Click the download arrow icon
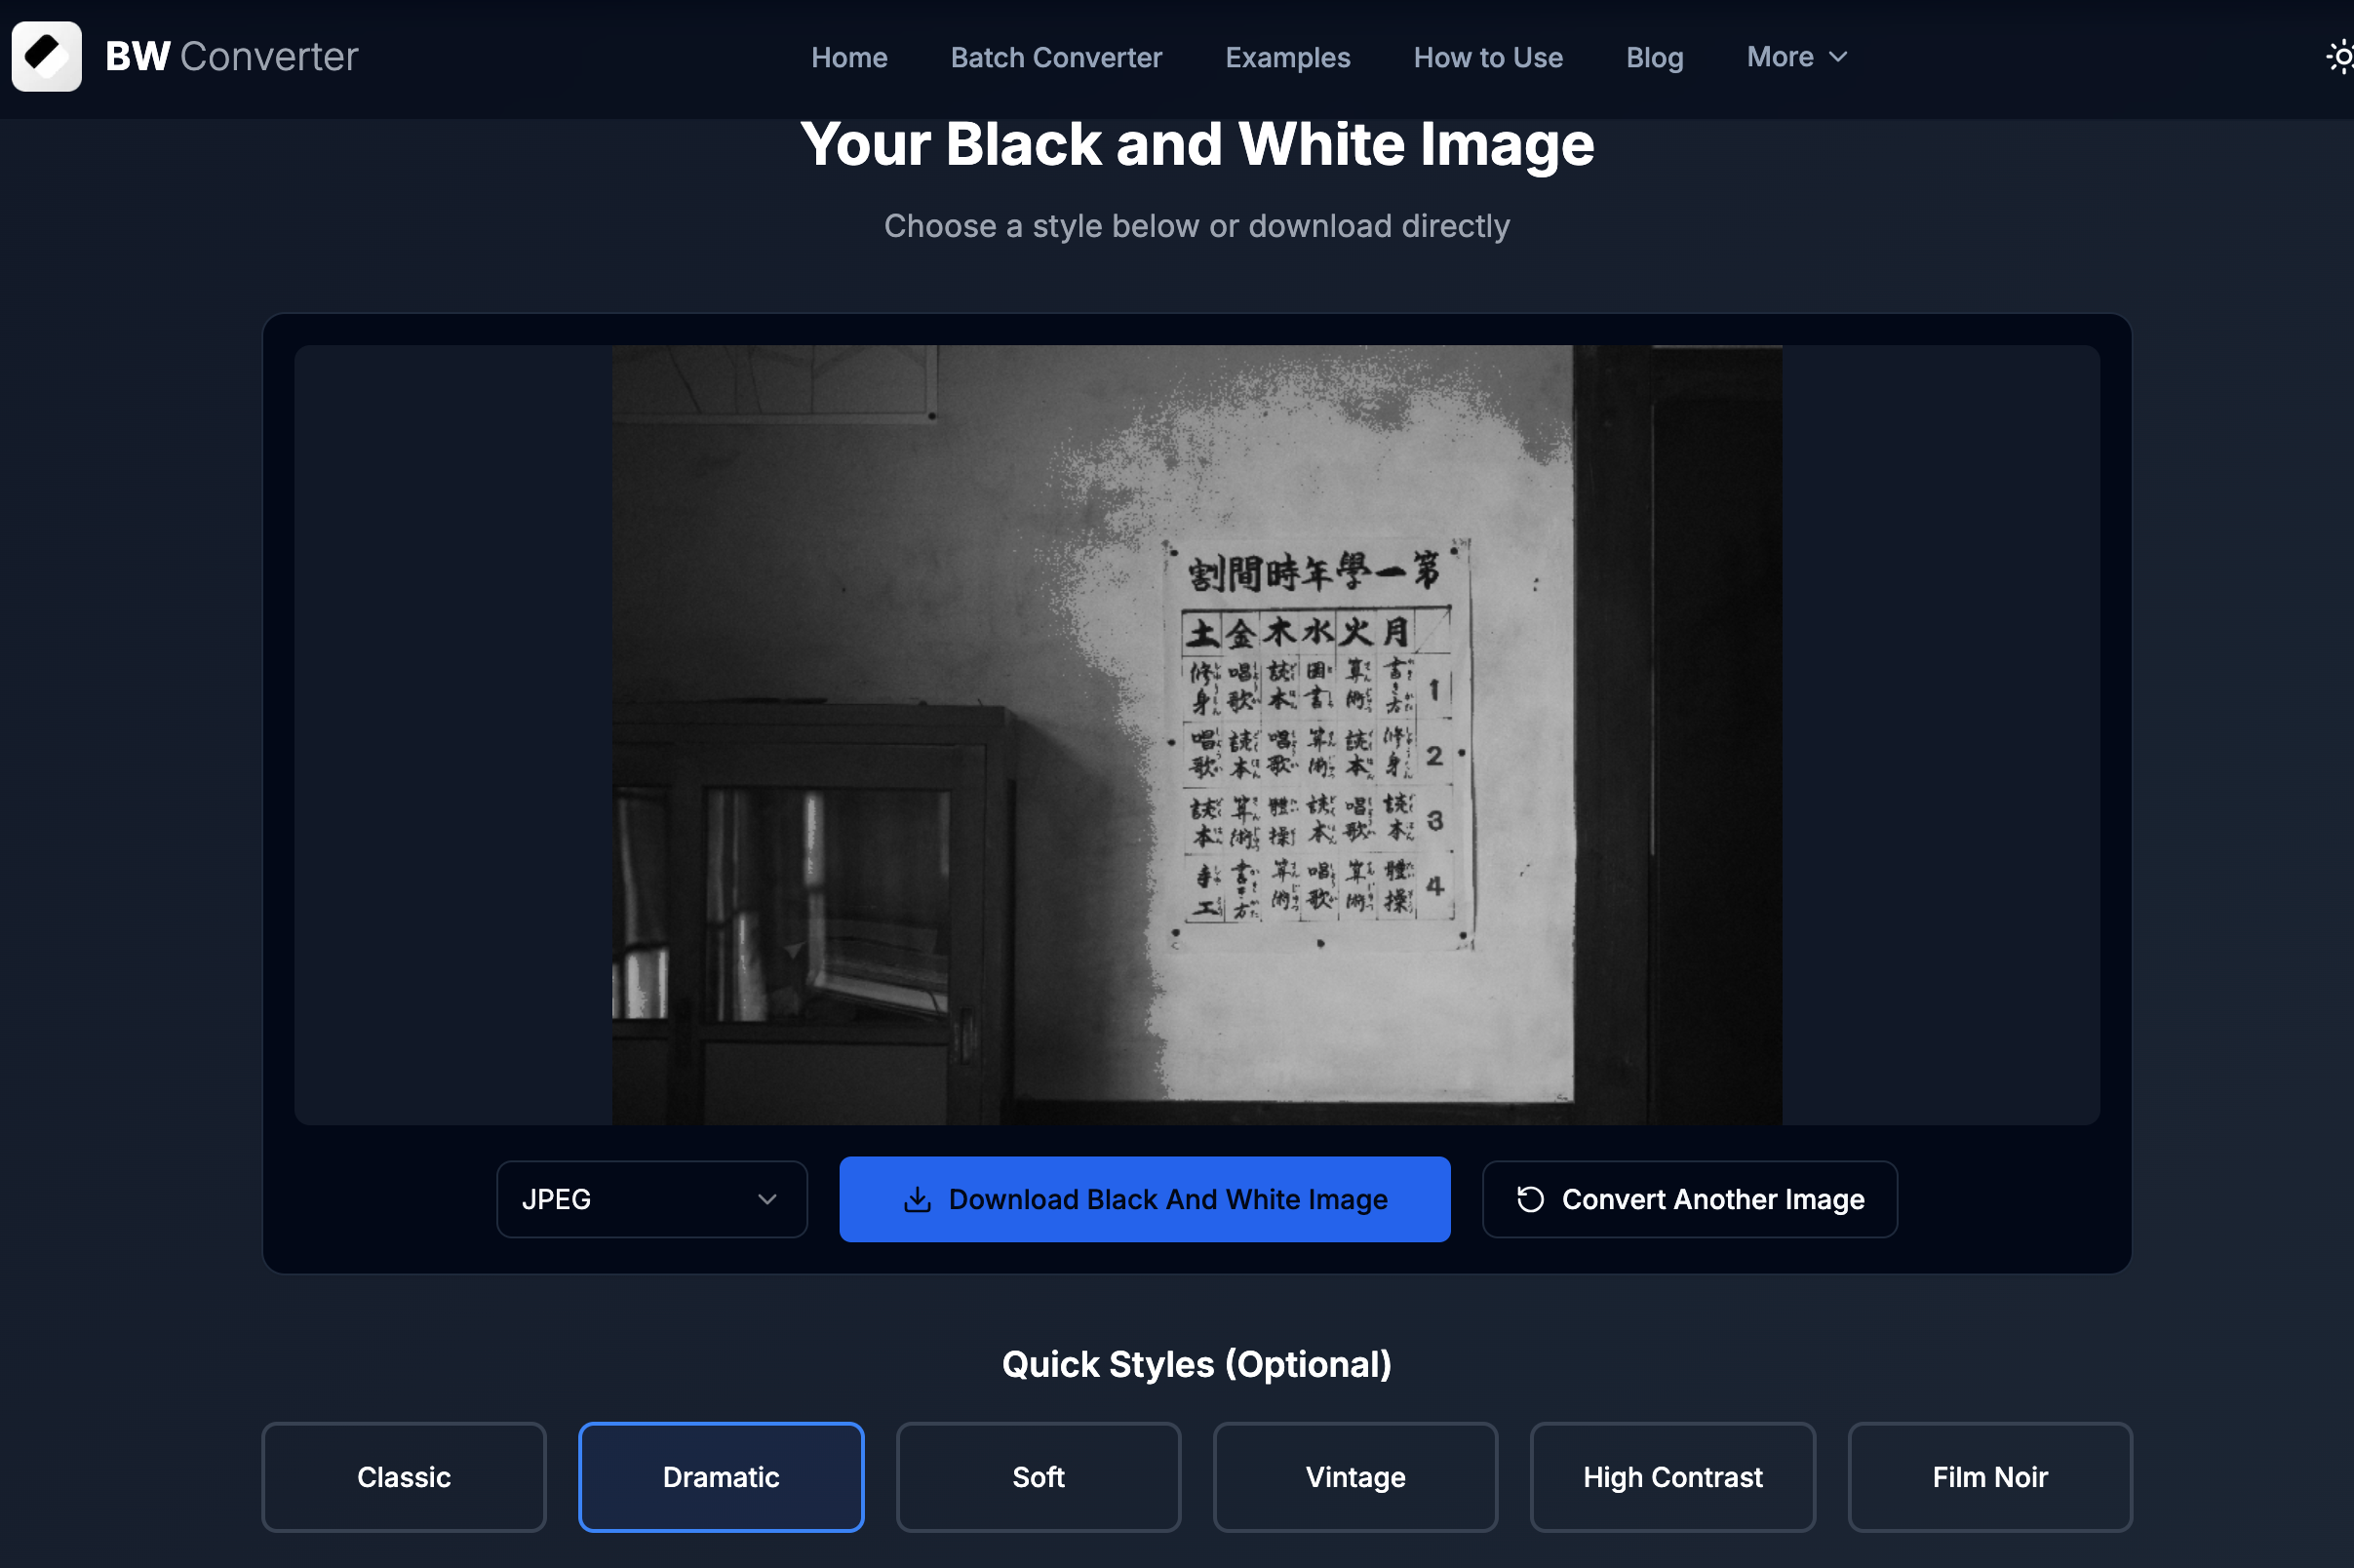Image resolution: width=2354 pixels, height=1568 pixels. [917, 1199]
